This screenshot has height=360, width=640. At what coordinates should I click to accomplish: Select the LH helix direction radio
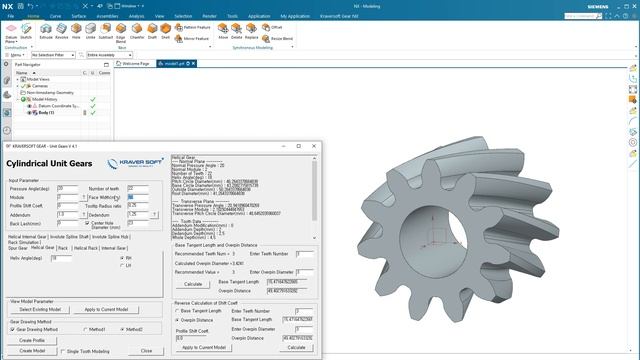point(122,265)
